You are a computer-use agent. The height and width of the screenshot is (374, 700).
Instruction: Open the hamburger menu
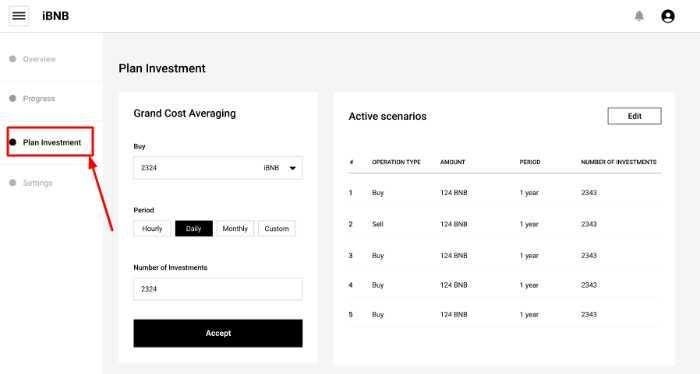click(19, 16)
